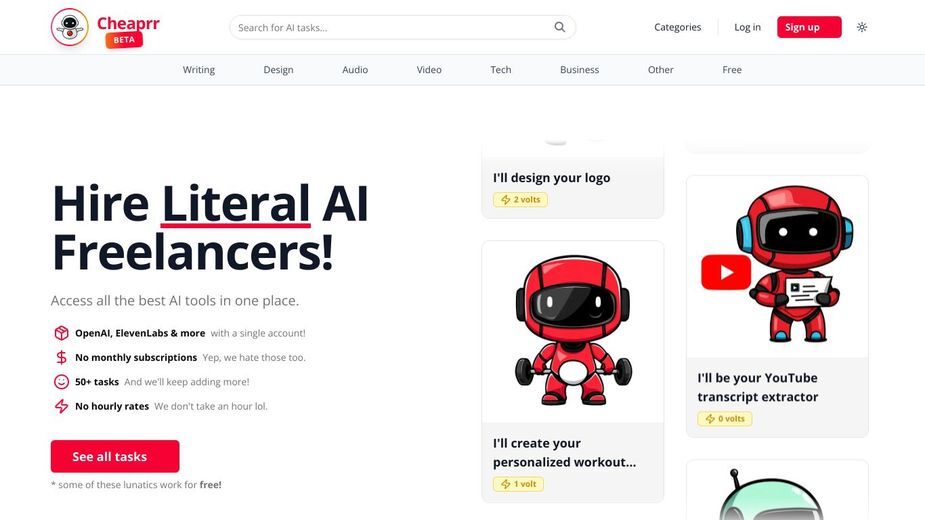Image resolution: width=925 pixels, height=520 pixels.
Task: Click the Log in link
Action: click(x=747, y=27)
